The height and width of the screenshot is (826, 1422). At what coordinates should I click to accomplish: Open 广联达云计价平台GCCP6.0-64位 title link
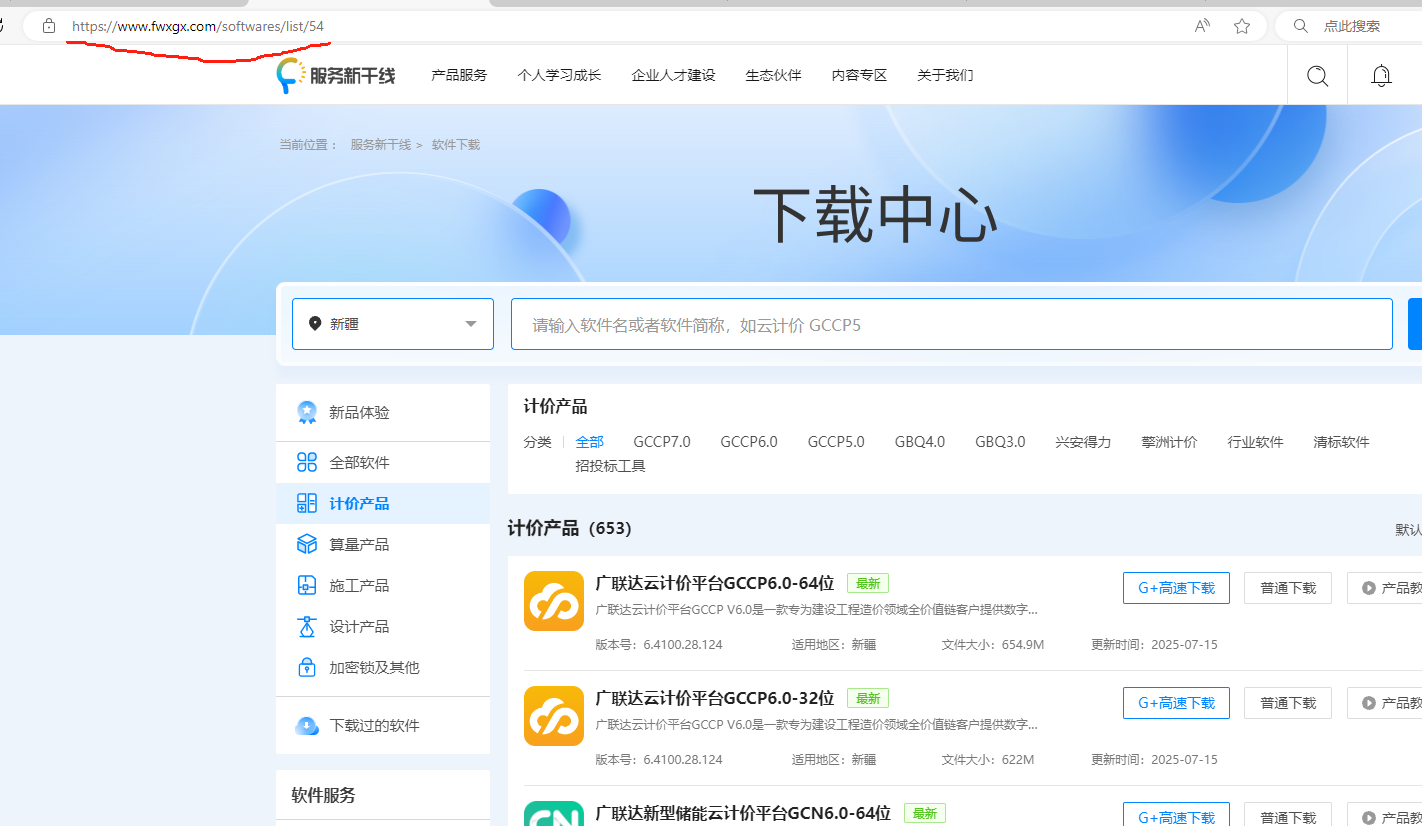(715, 583)
